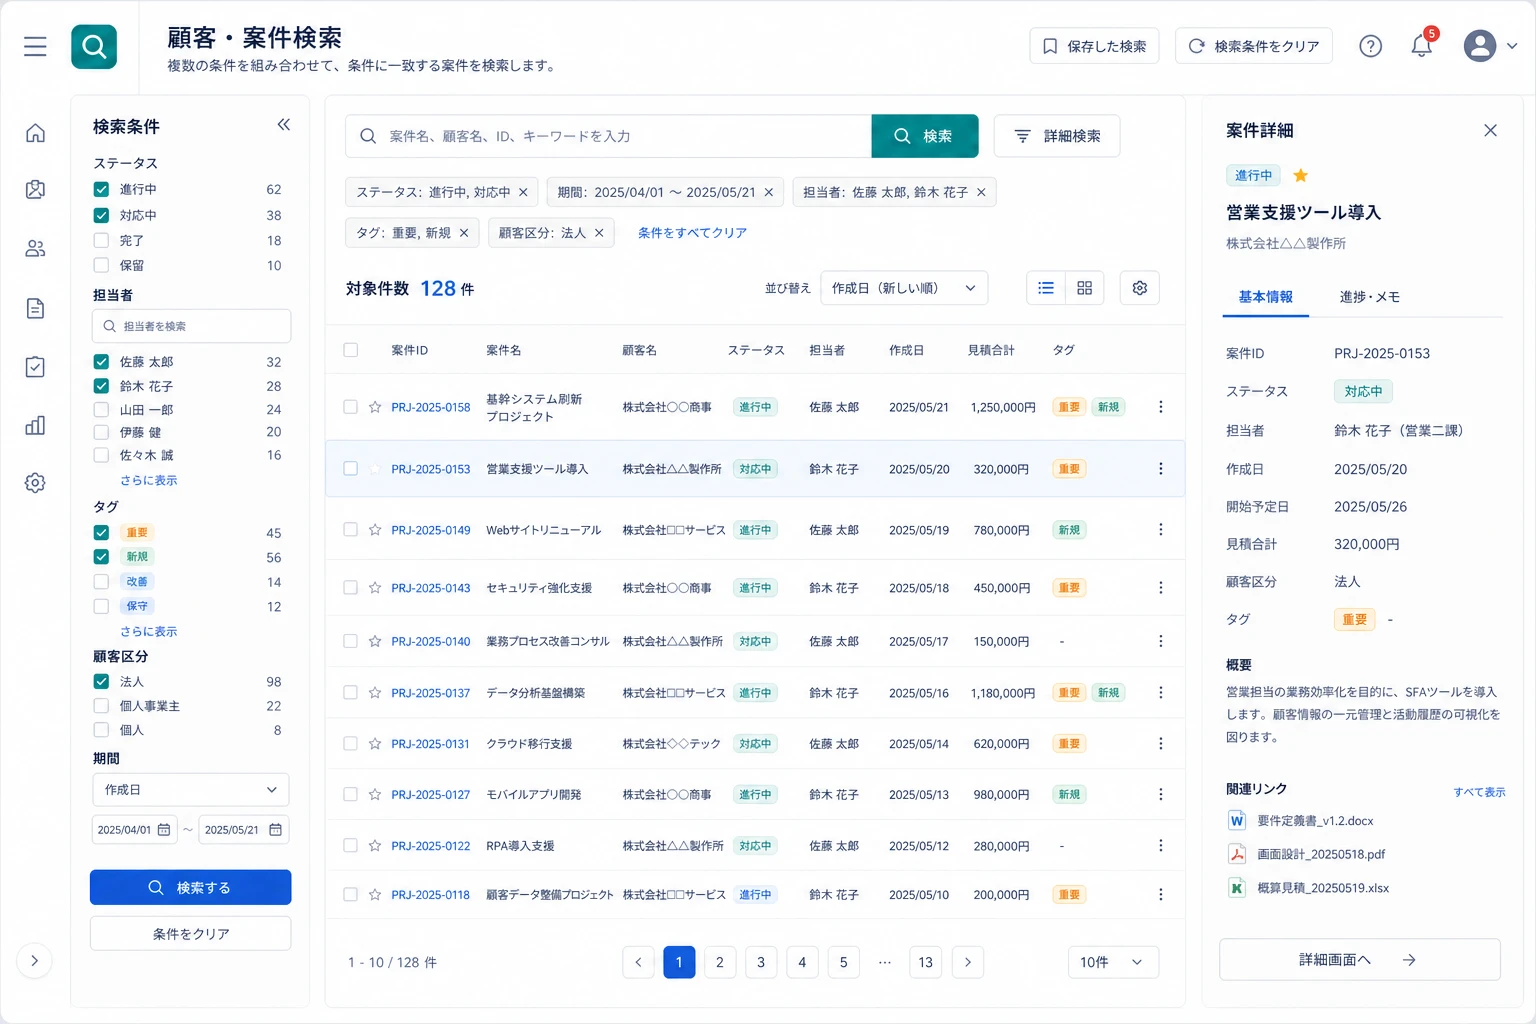Image resolution: width=1536 pixels, height=1024 pixels.
Task: Expand more assignees with さらに表示
Action: 149,481
